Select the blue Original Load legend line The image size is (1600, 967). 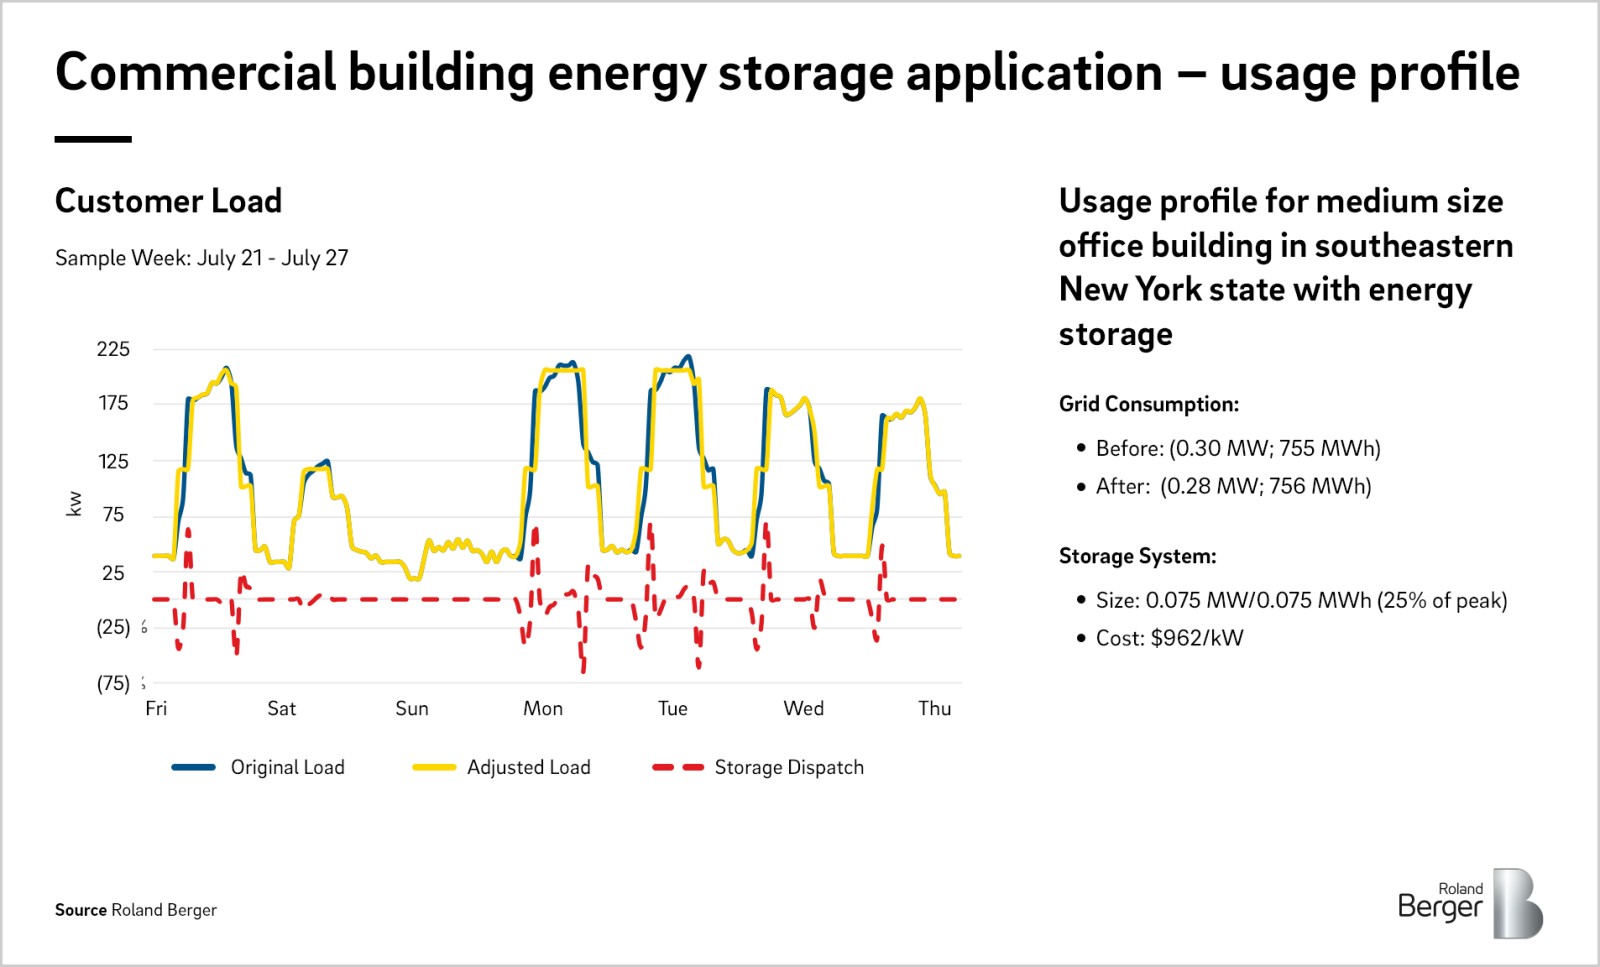click(194, 767)
